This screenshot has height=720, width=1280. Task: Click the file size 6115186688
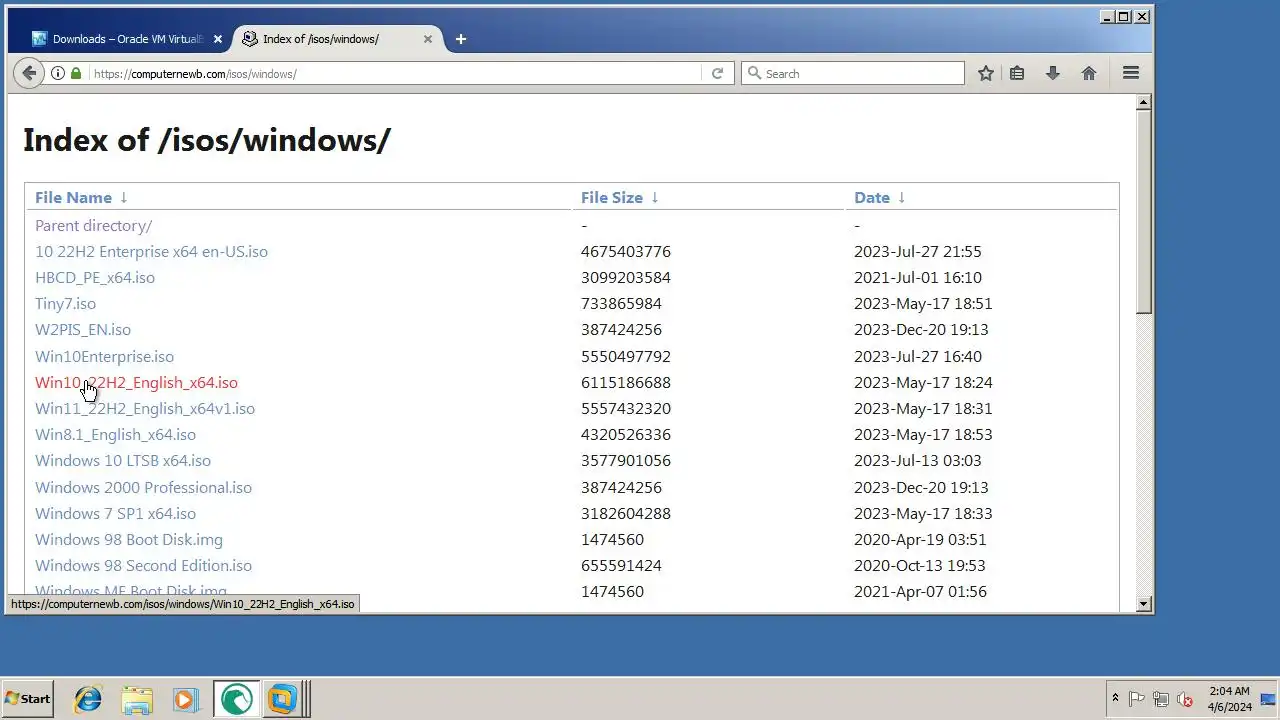click(x=626, y=383)
